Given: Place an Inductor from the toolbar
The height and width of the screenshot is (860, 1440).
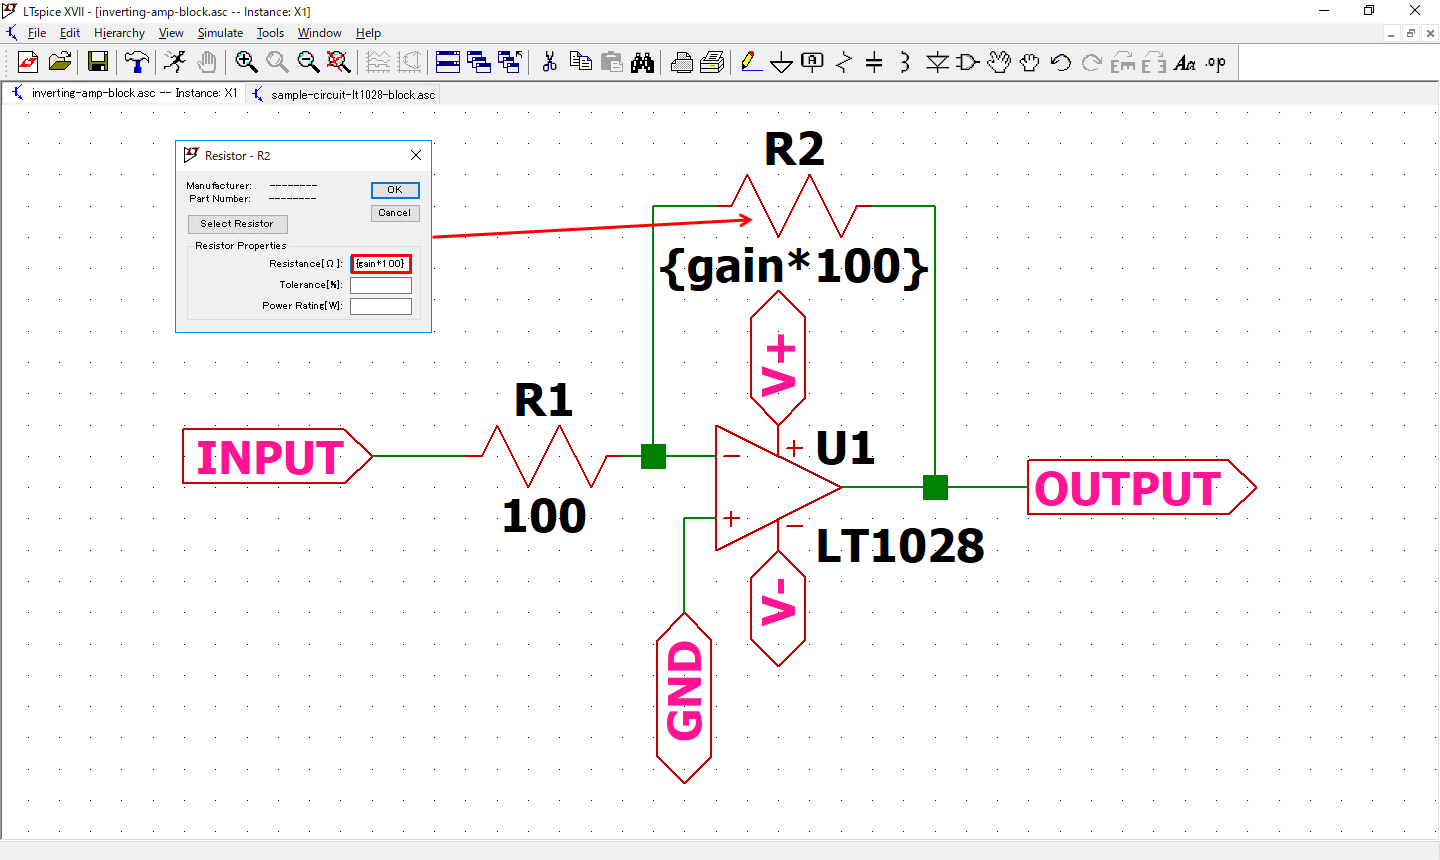Looking at the screenshot, I should (905, 62).
